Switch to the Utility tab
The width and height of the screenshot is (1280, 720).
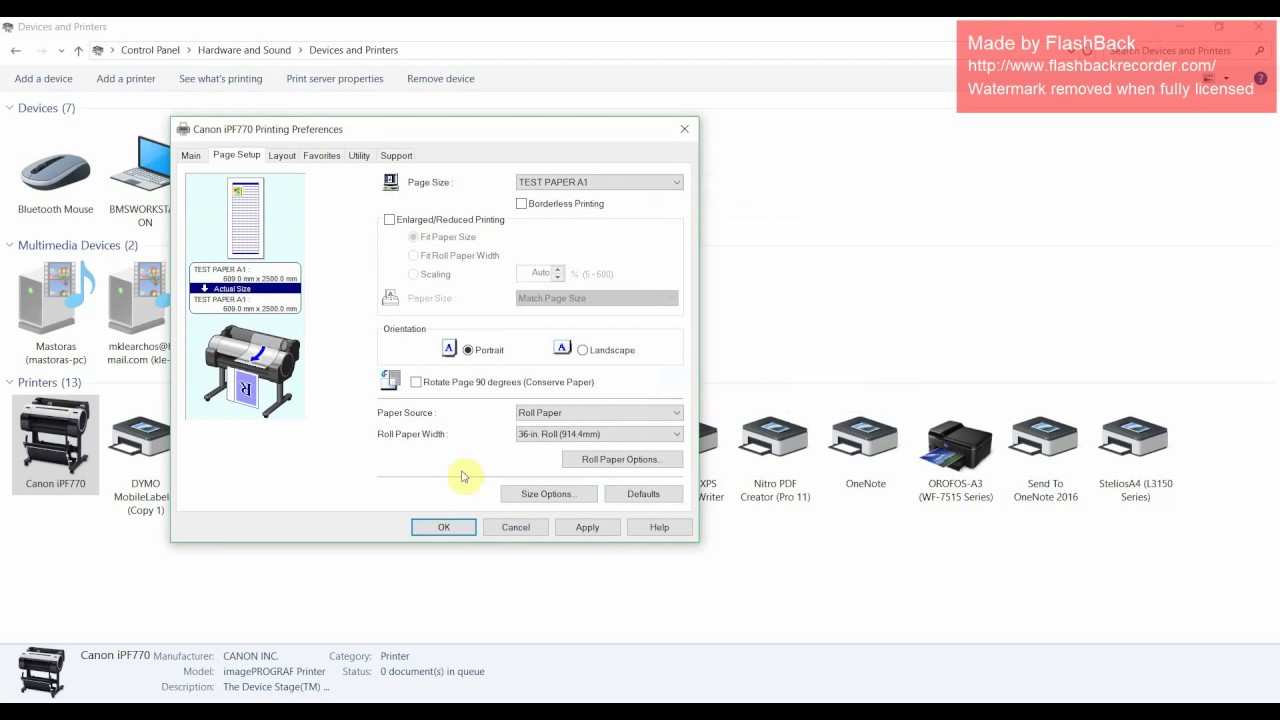359,156
